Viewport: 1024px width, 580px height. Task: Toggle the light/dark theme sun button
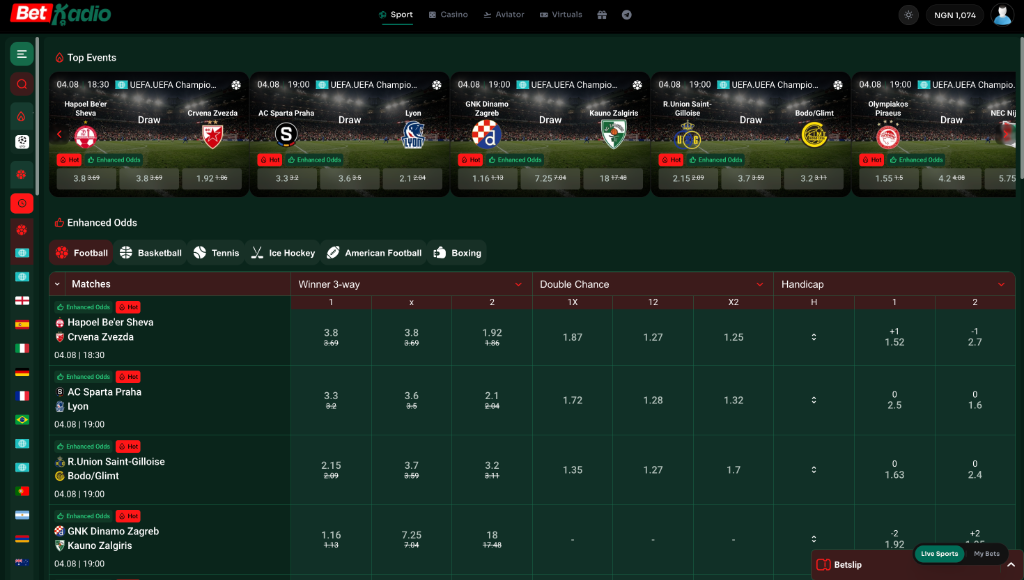pos(908,14)
